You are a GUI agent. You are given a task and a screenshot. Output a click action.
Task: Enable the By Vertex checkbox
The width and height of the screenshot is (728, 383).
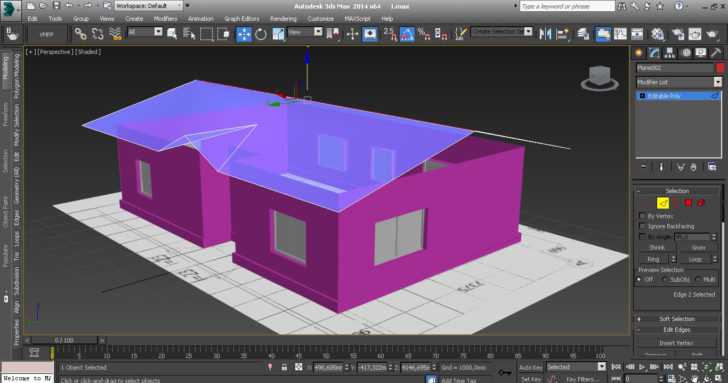[643, 216]
